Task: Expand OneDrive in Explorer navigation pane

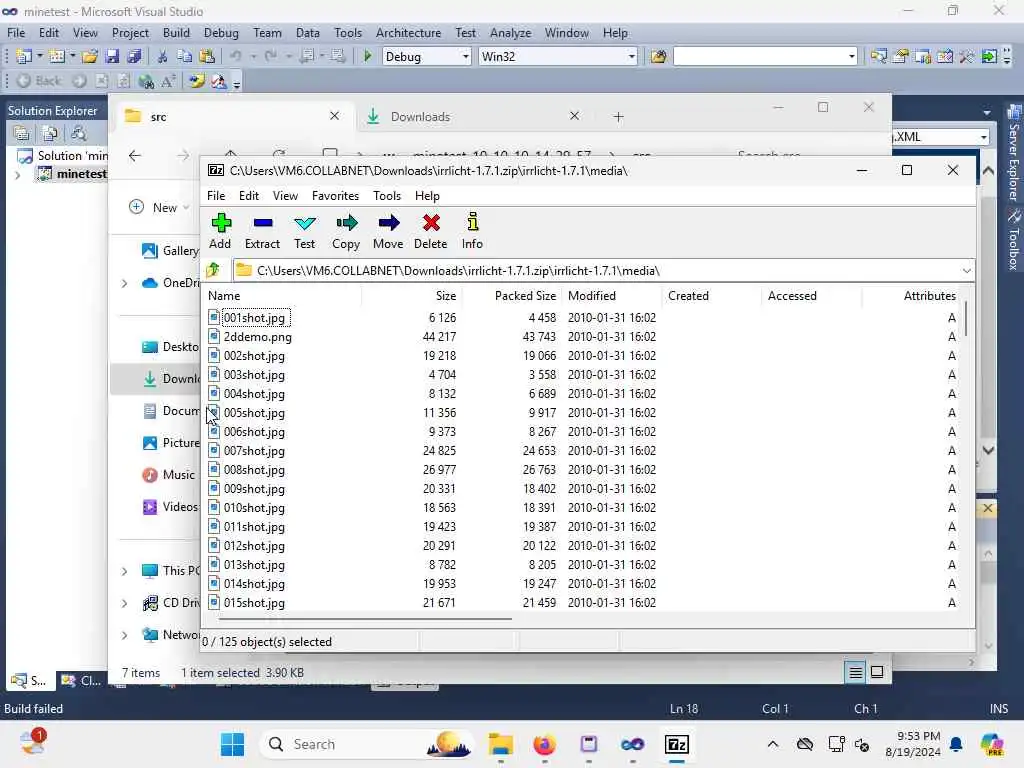Action: pyautogui.click(x=125, y=283)
